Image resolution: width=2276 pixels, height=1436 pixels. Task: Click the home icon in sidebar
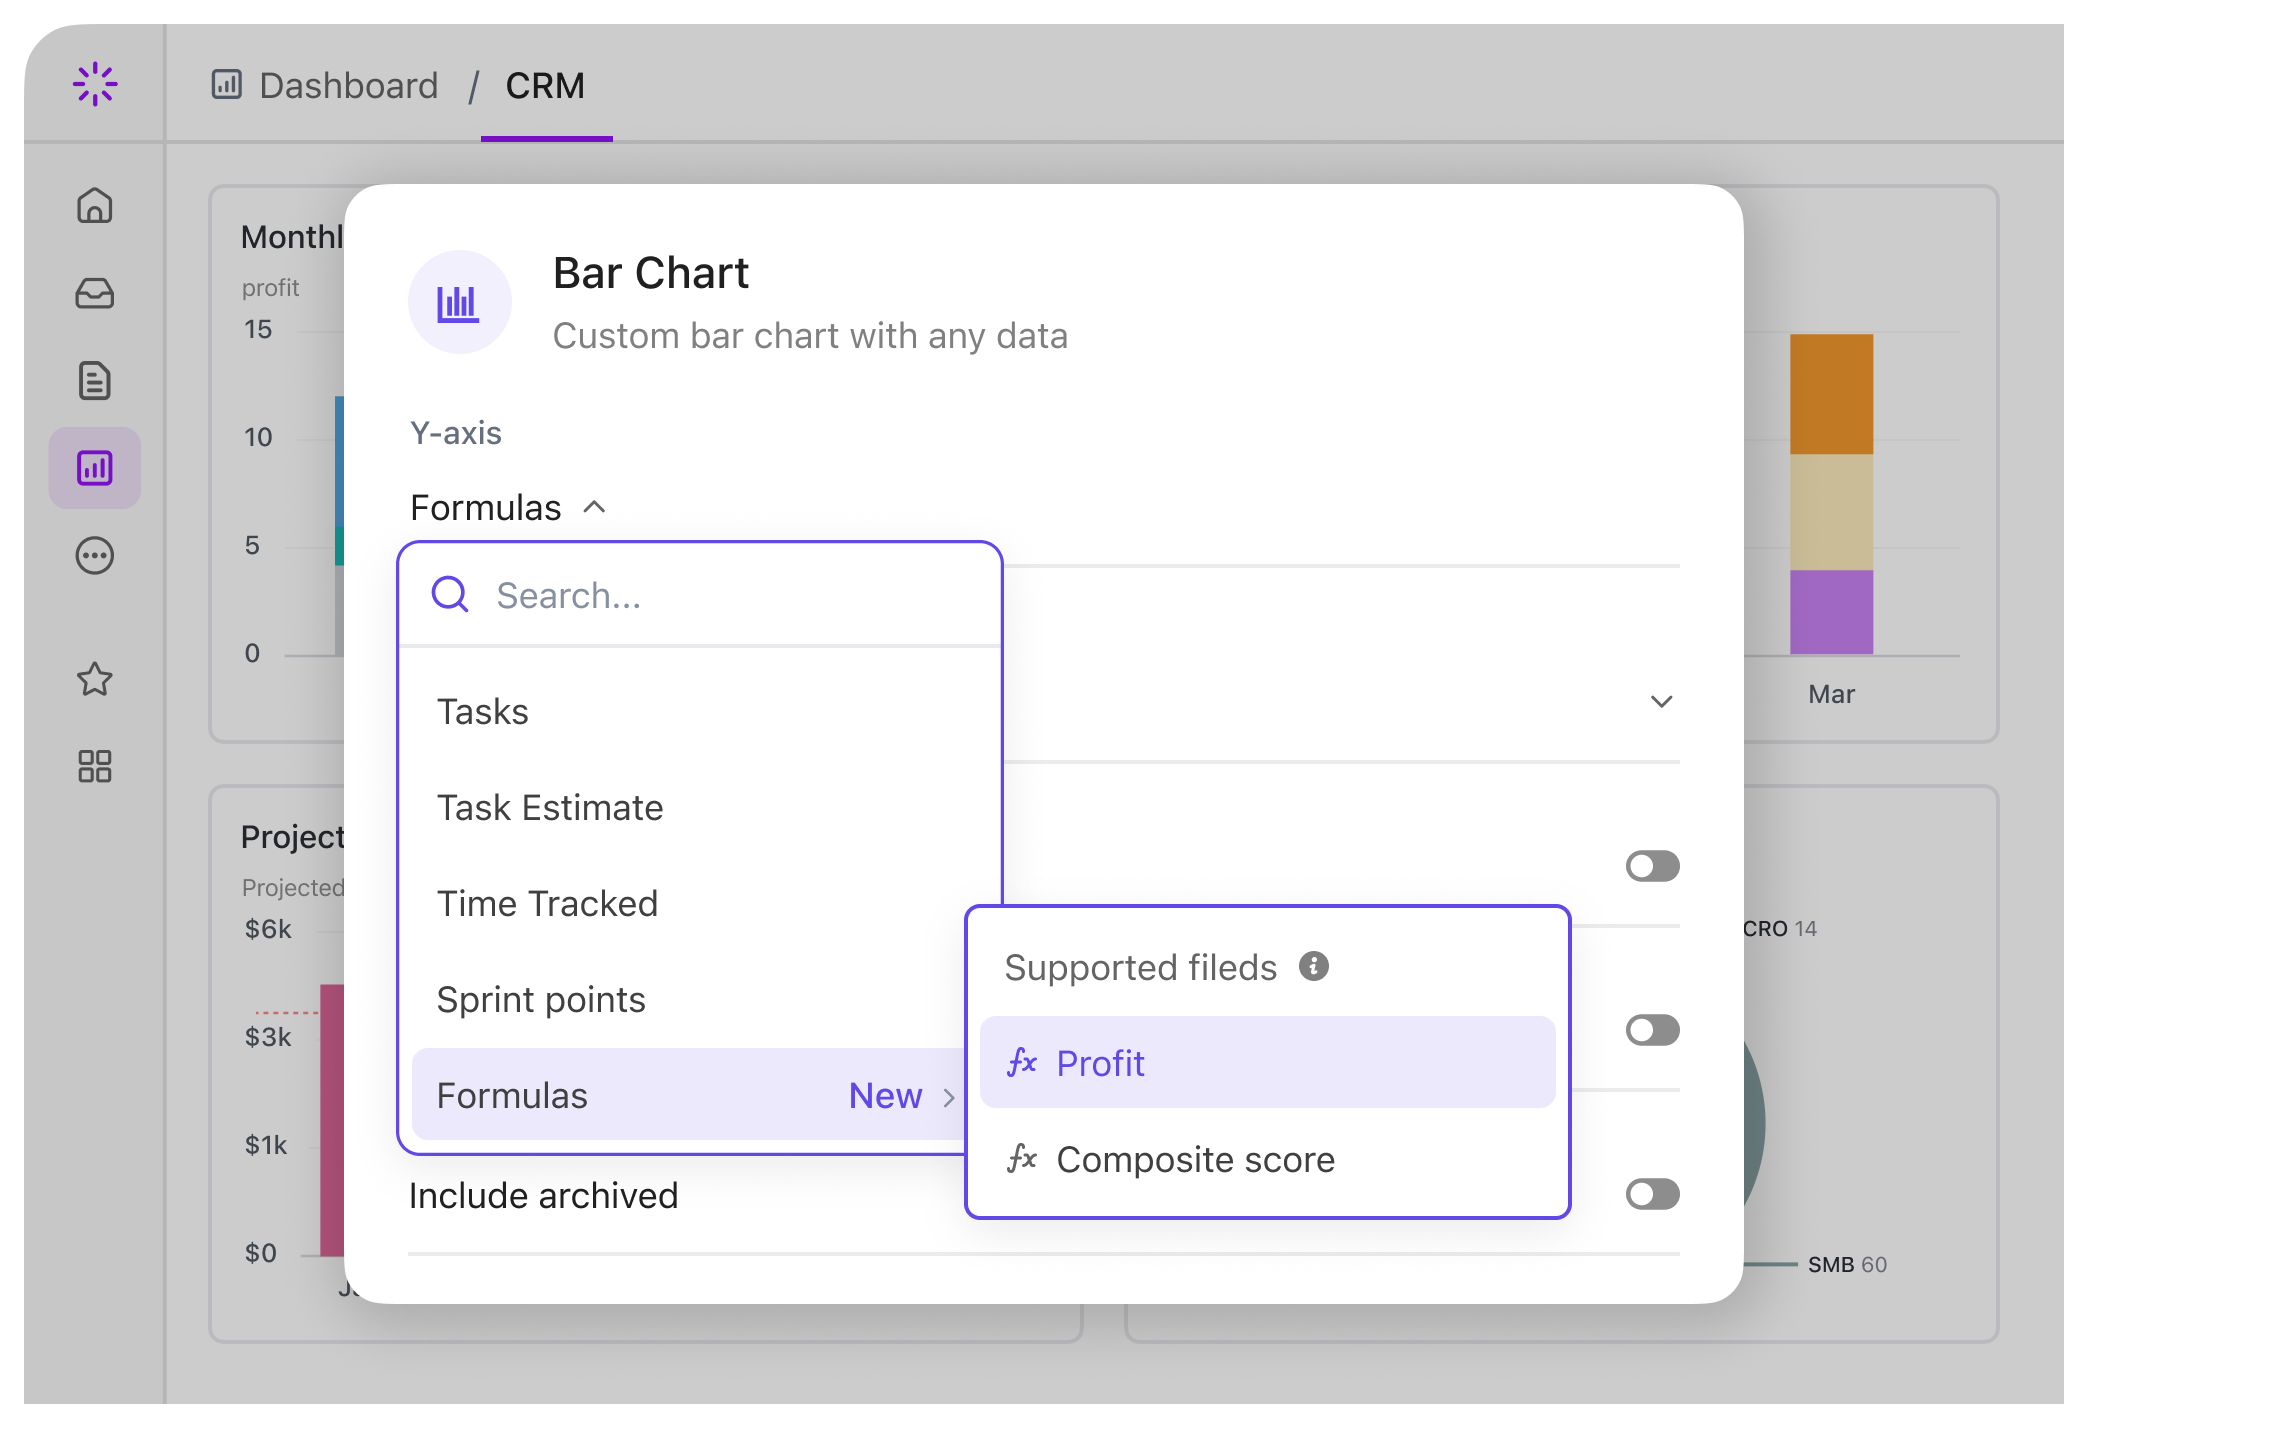95,205
